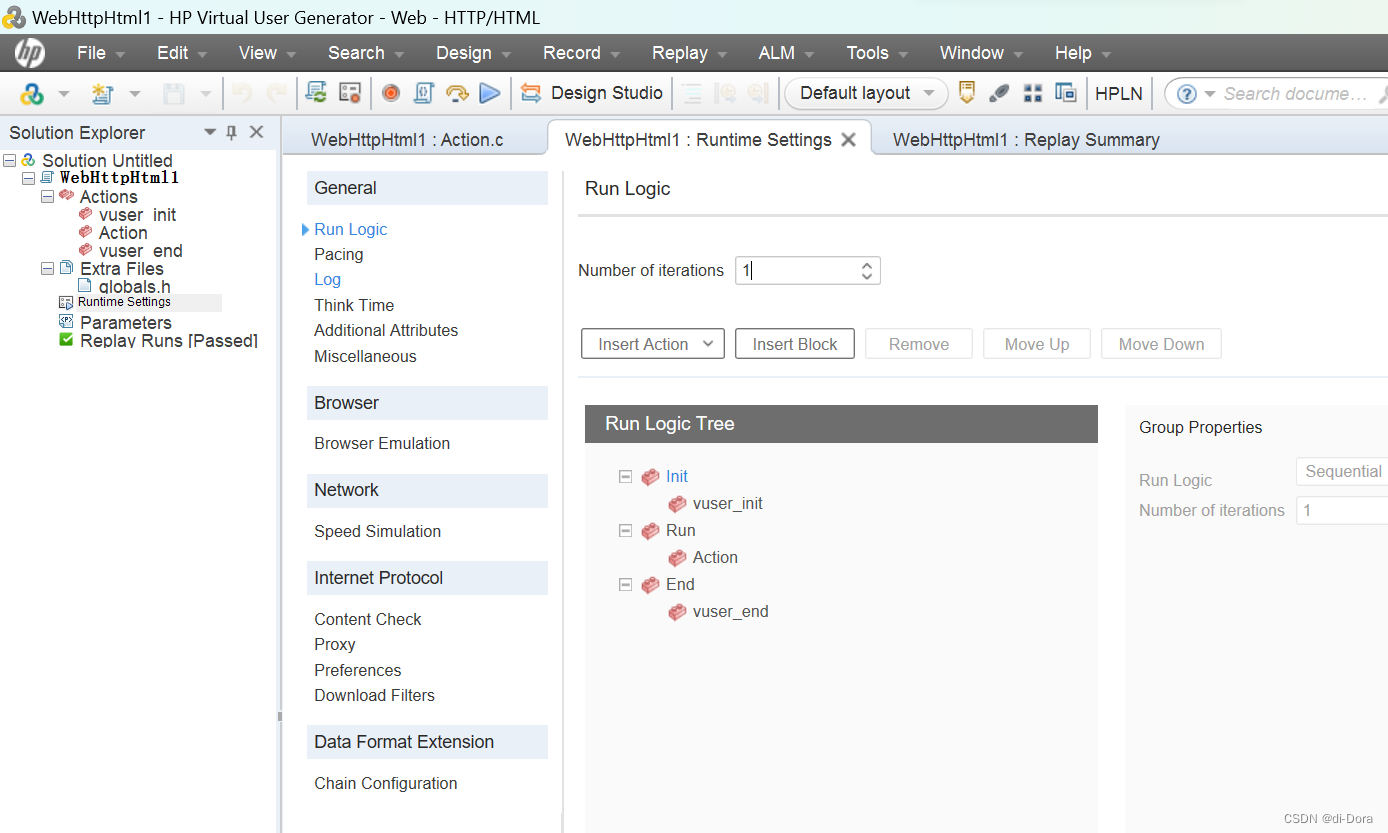This screenshot has height=833, width=1388.
Task: Switch to the WebHttpHtml1 : Action.c tab
Action: tap(407, 140)
